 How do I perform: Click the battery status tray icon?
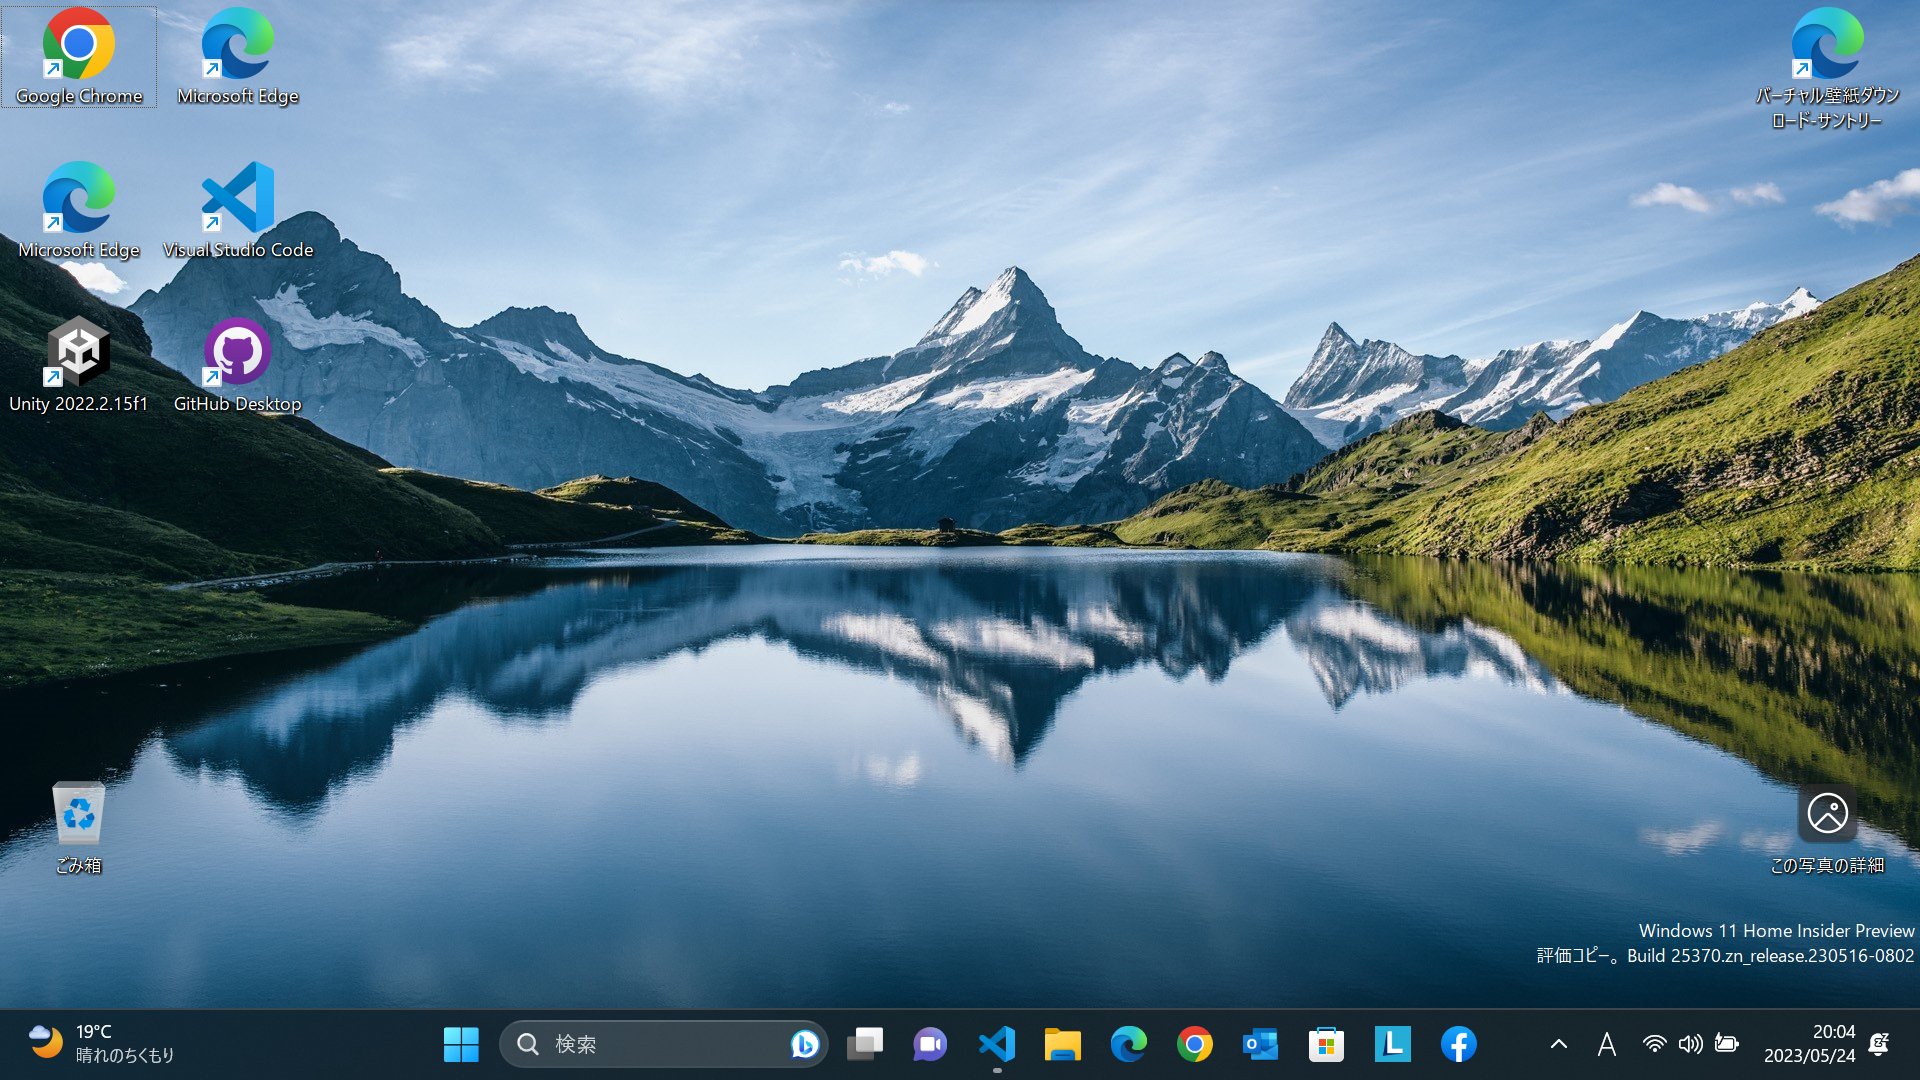pyautogui.click(x=1726, y=1044)
